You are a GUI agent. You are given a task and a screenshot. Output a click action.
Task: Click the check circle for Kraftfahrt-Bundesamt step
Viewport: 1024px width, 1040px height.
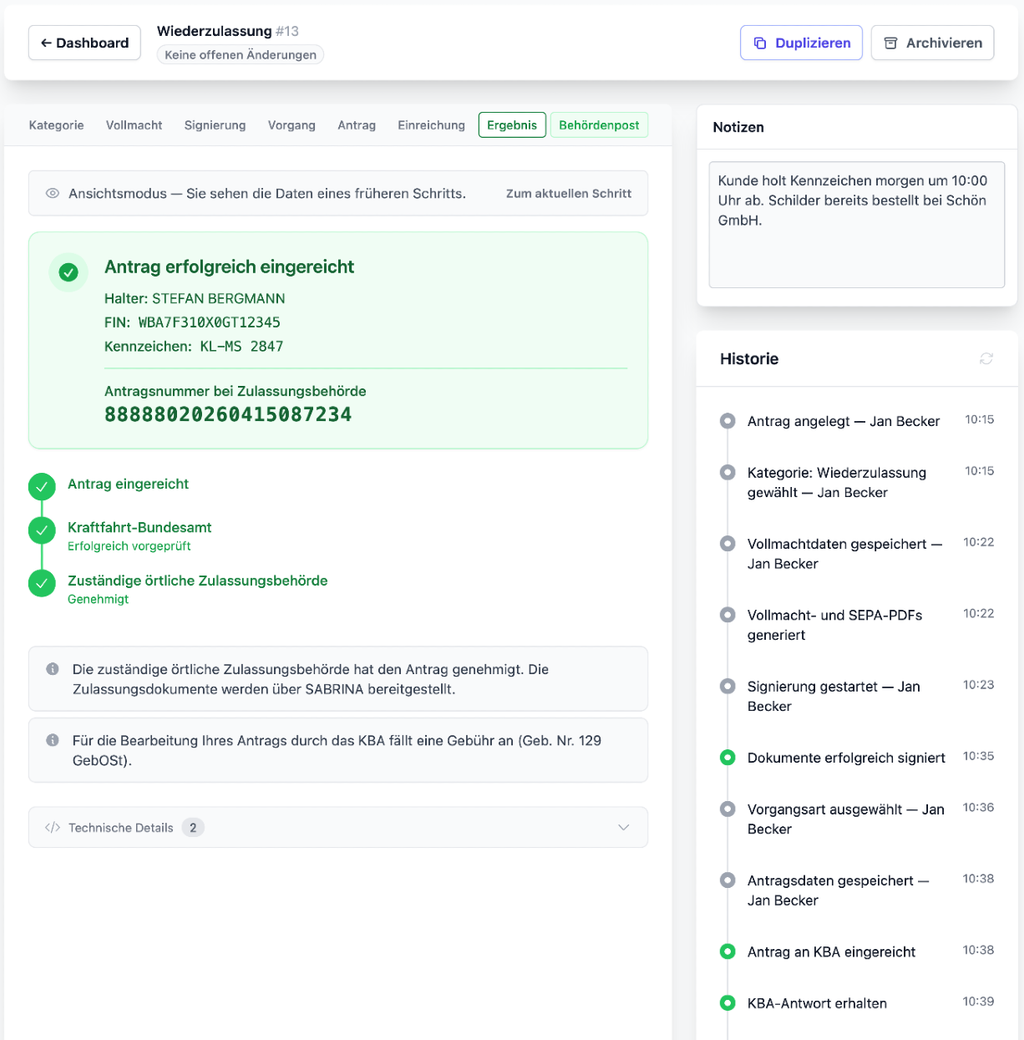click(x=42, y=530)
